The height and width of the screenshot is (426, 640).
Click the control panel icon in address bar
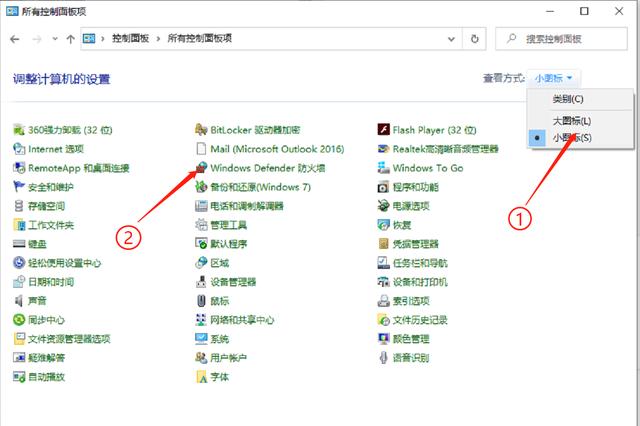tap(89, 39)
